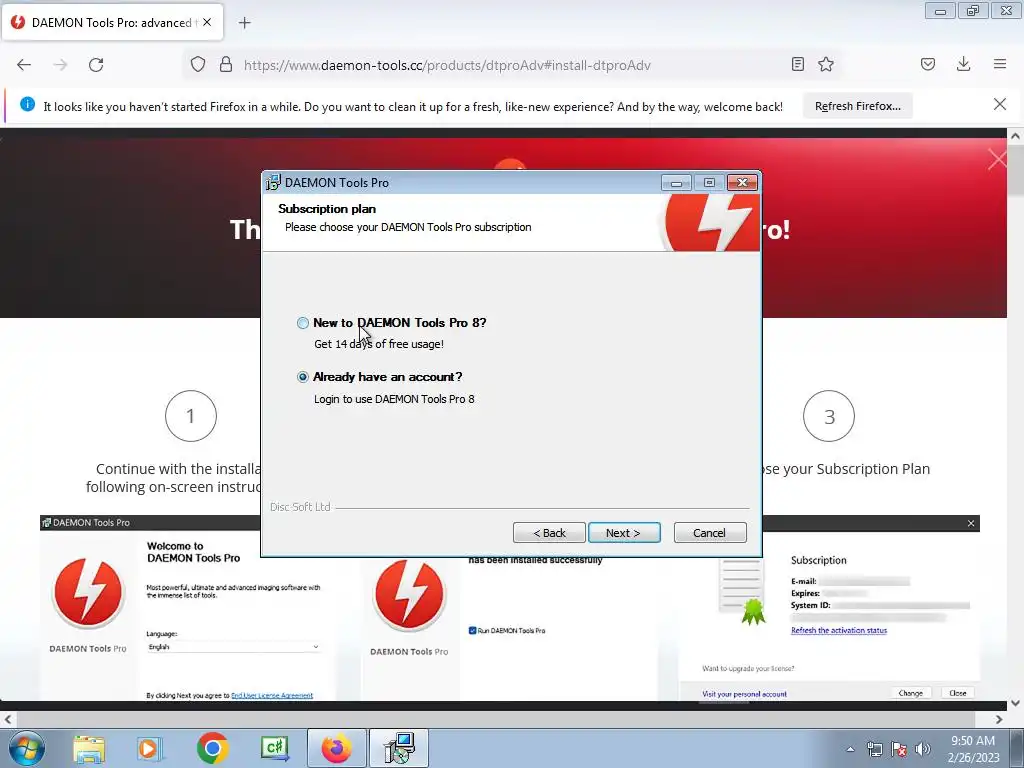The image size is (1024, 768).
Task: Click the network tray icon
Action: point(874,749)
